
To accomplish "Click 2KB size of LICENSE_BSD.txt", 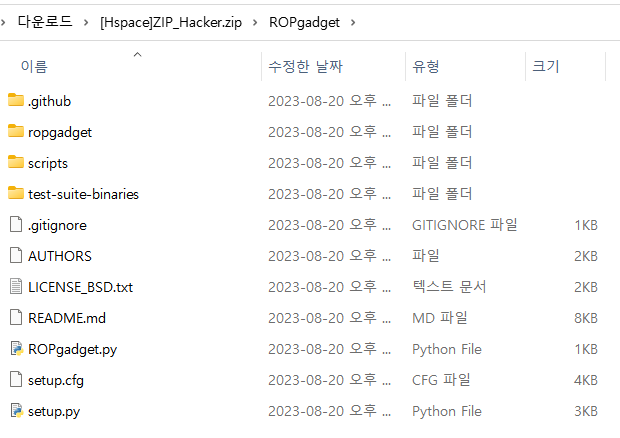I will pyautogui.click(x=586, y=287).
